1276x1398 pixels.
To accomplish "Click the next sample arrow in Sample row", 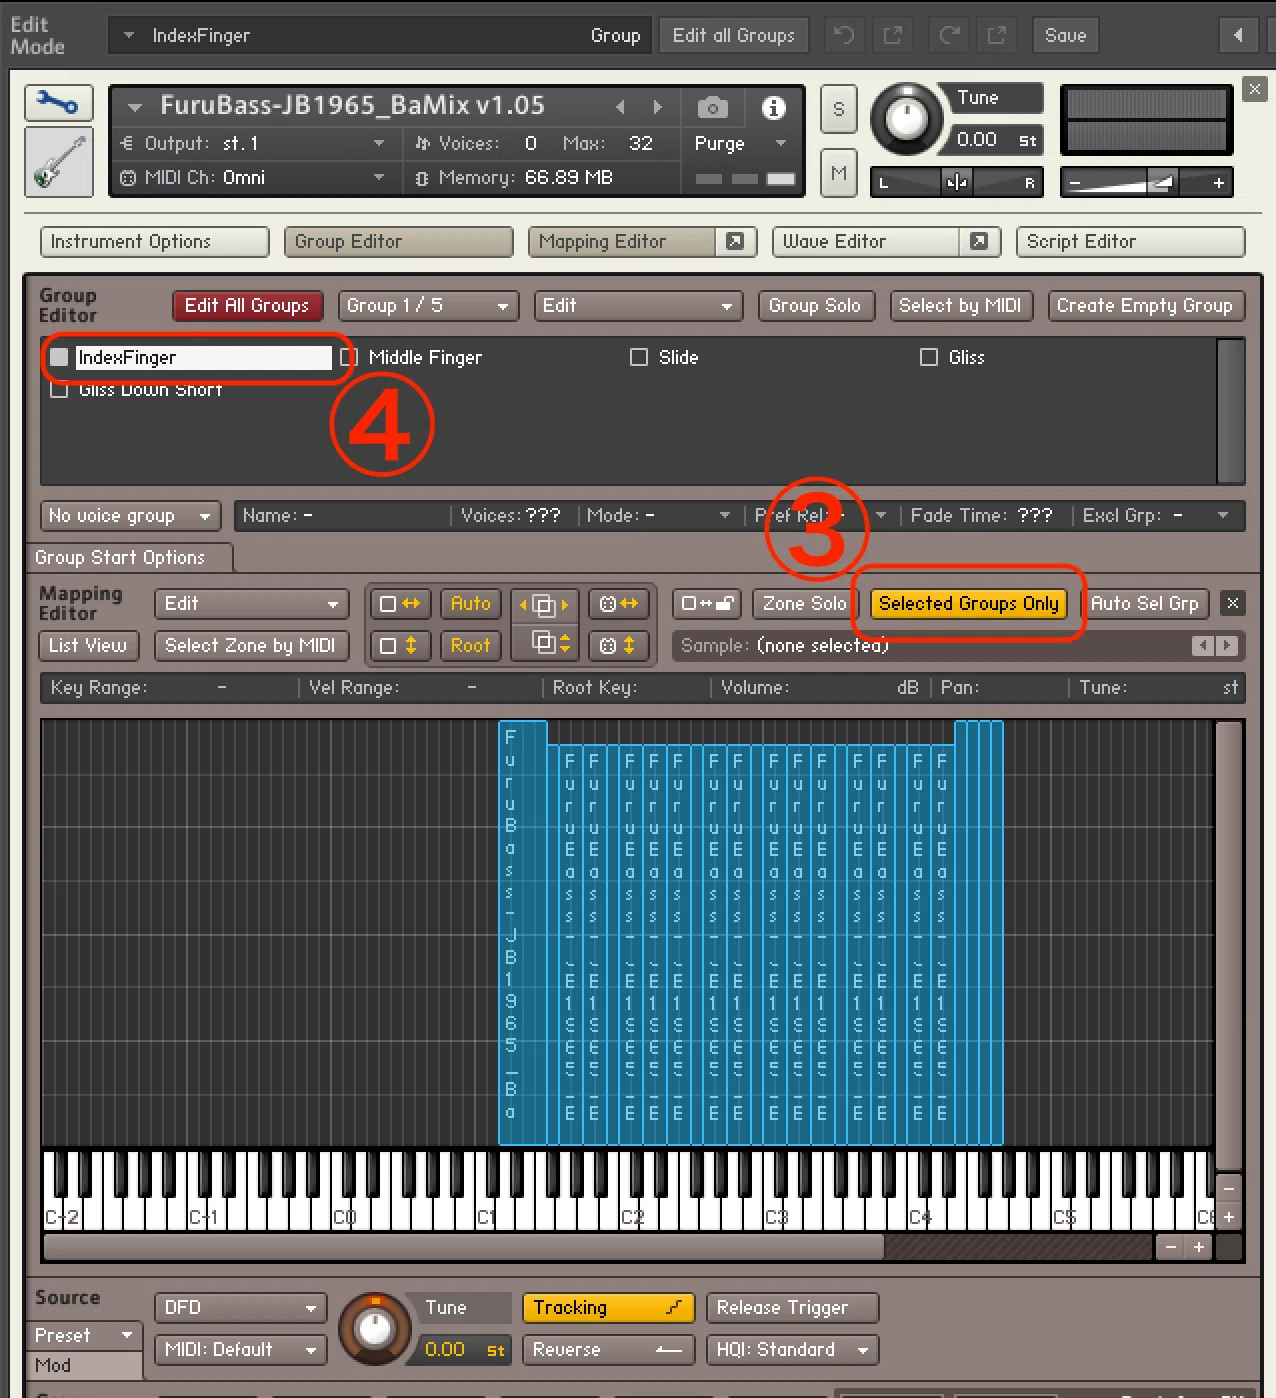I will pyautogui.click(x=1227, y=646).
